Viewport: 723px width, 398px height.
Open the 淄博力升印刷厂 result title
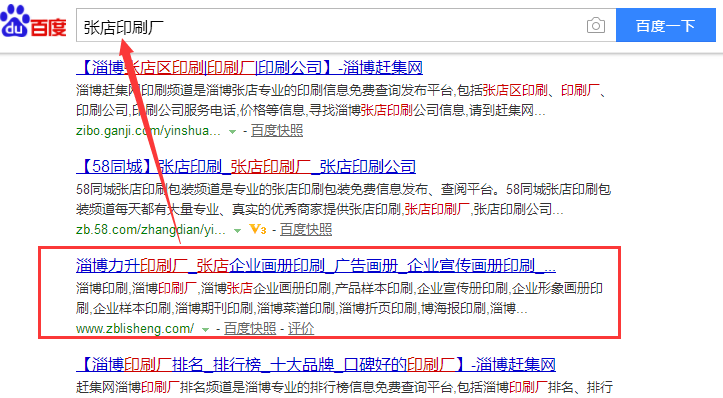click(316, 266)
